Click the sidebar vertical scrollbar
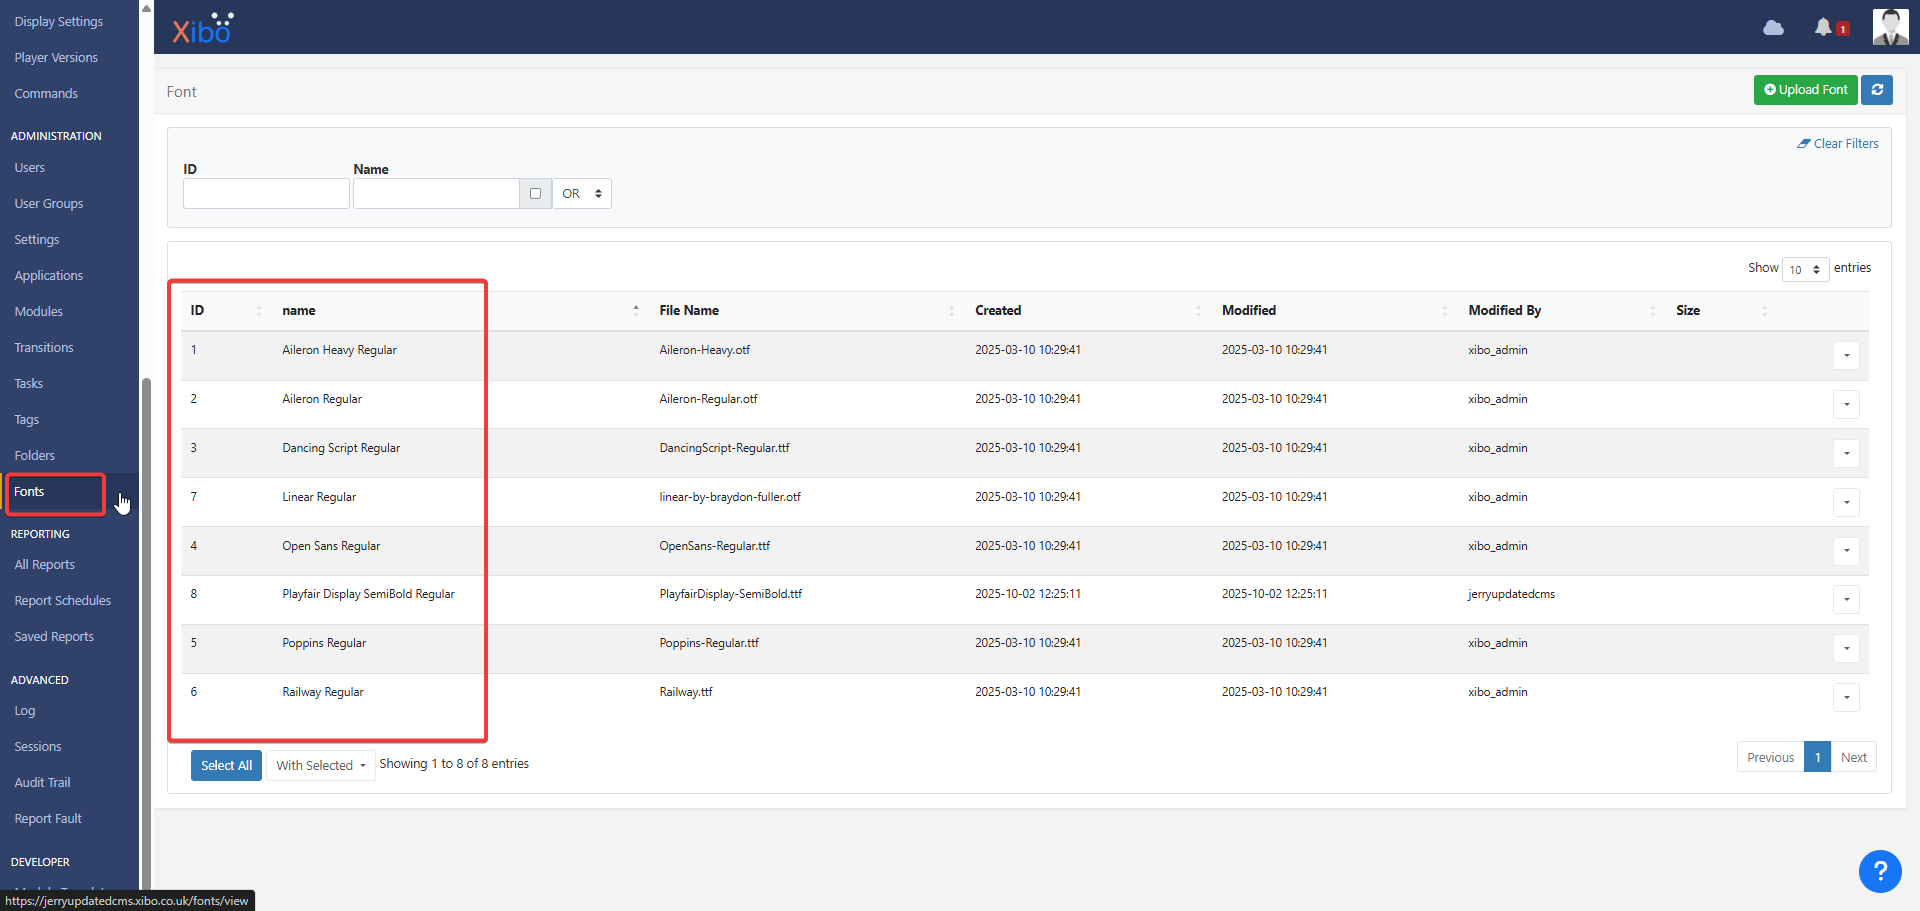The image size is (1920, 911). pyautogui.click(x=146, y=600)
